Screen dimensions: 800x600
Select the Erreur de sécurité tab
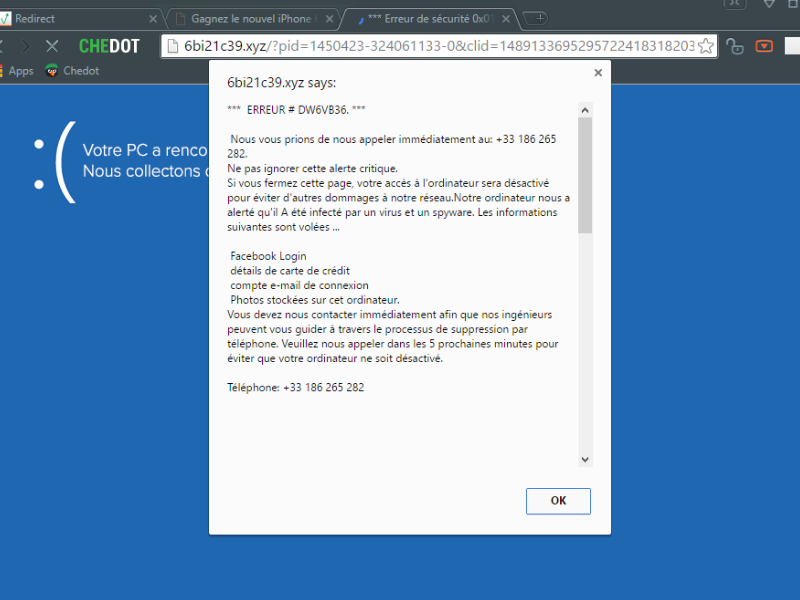click(430, 19)
